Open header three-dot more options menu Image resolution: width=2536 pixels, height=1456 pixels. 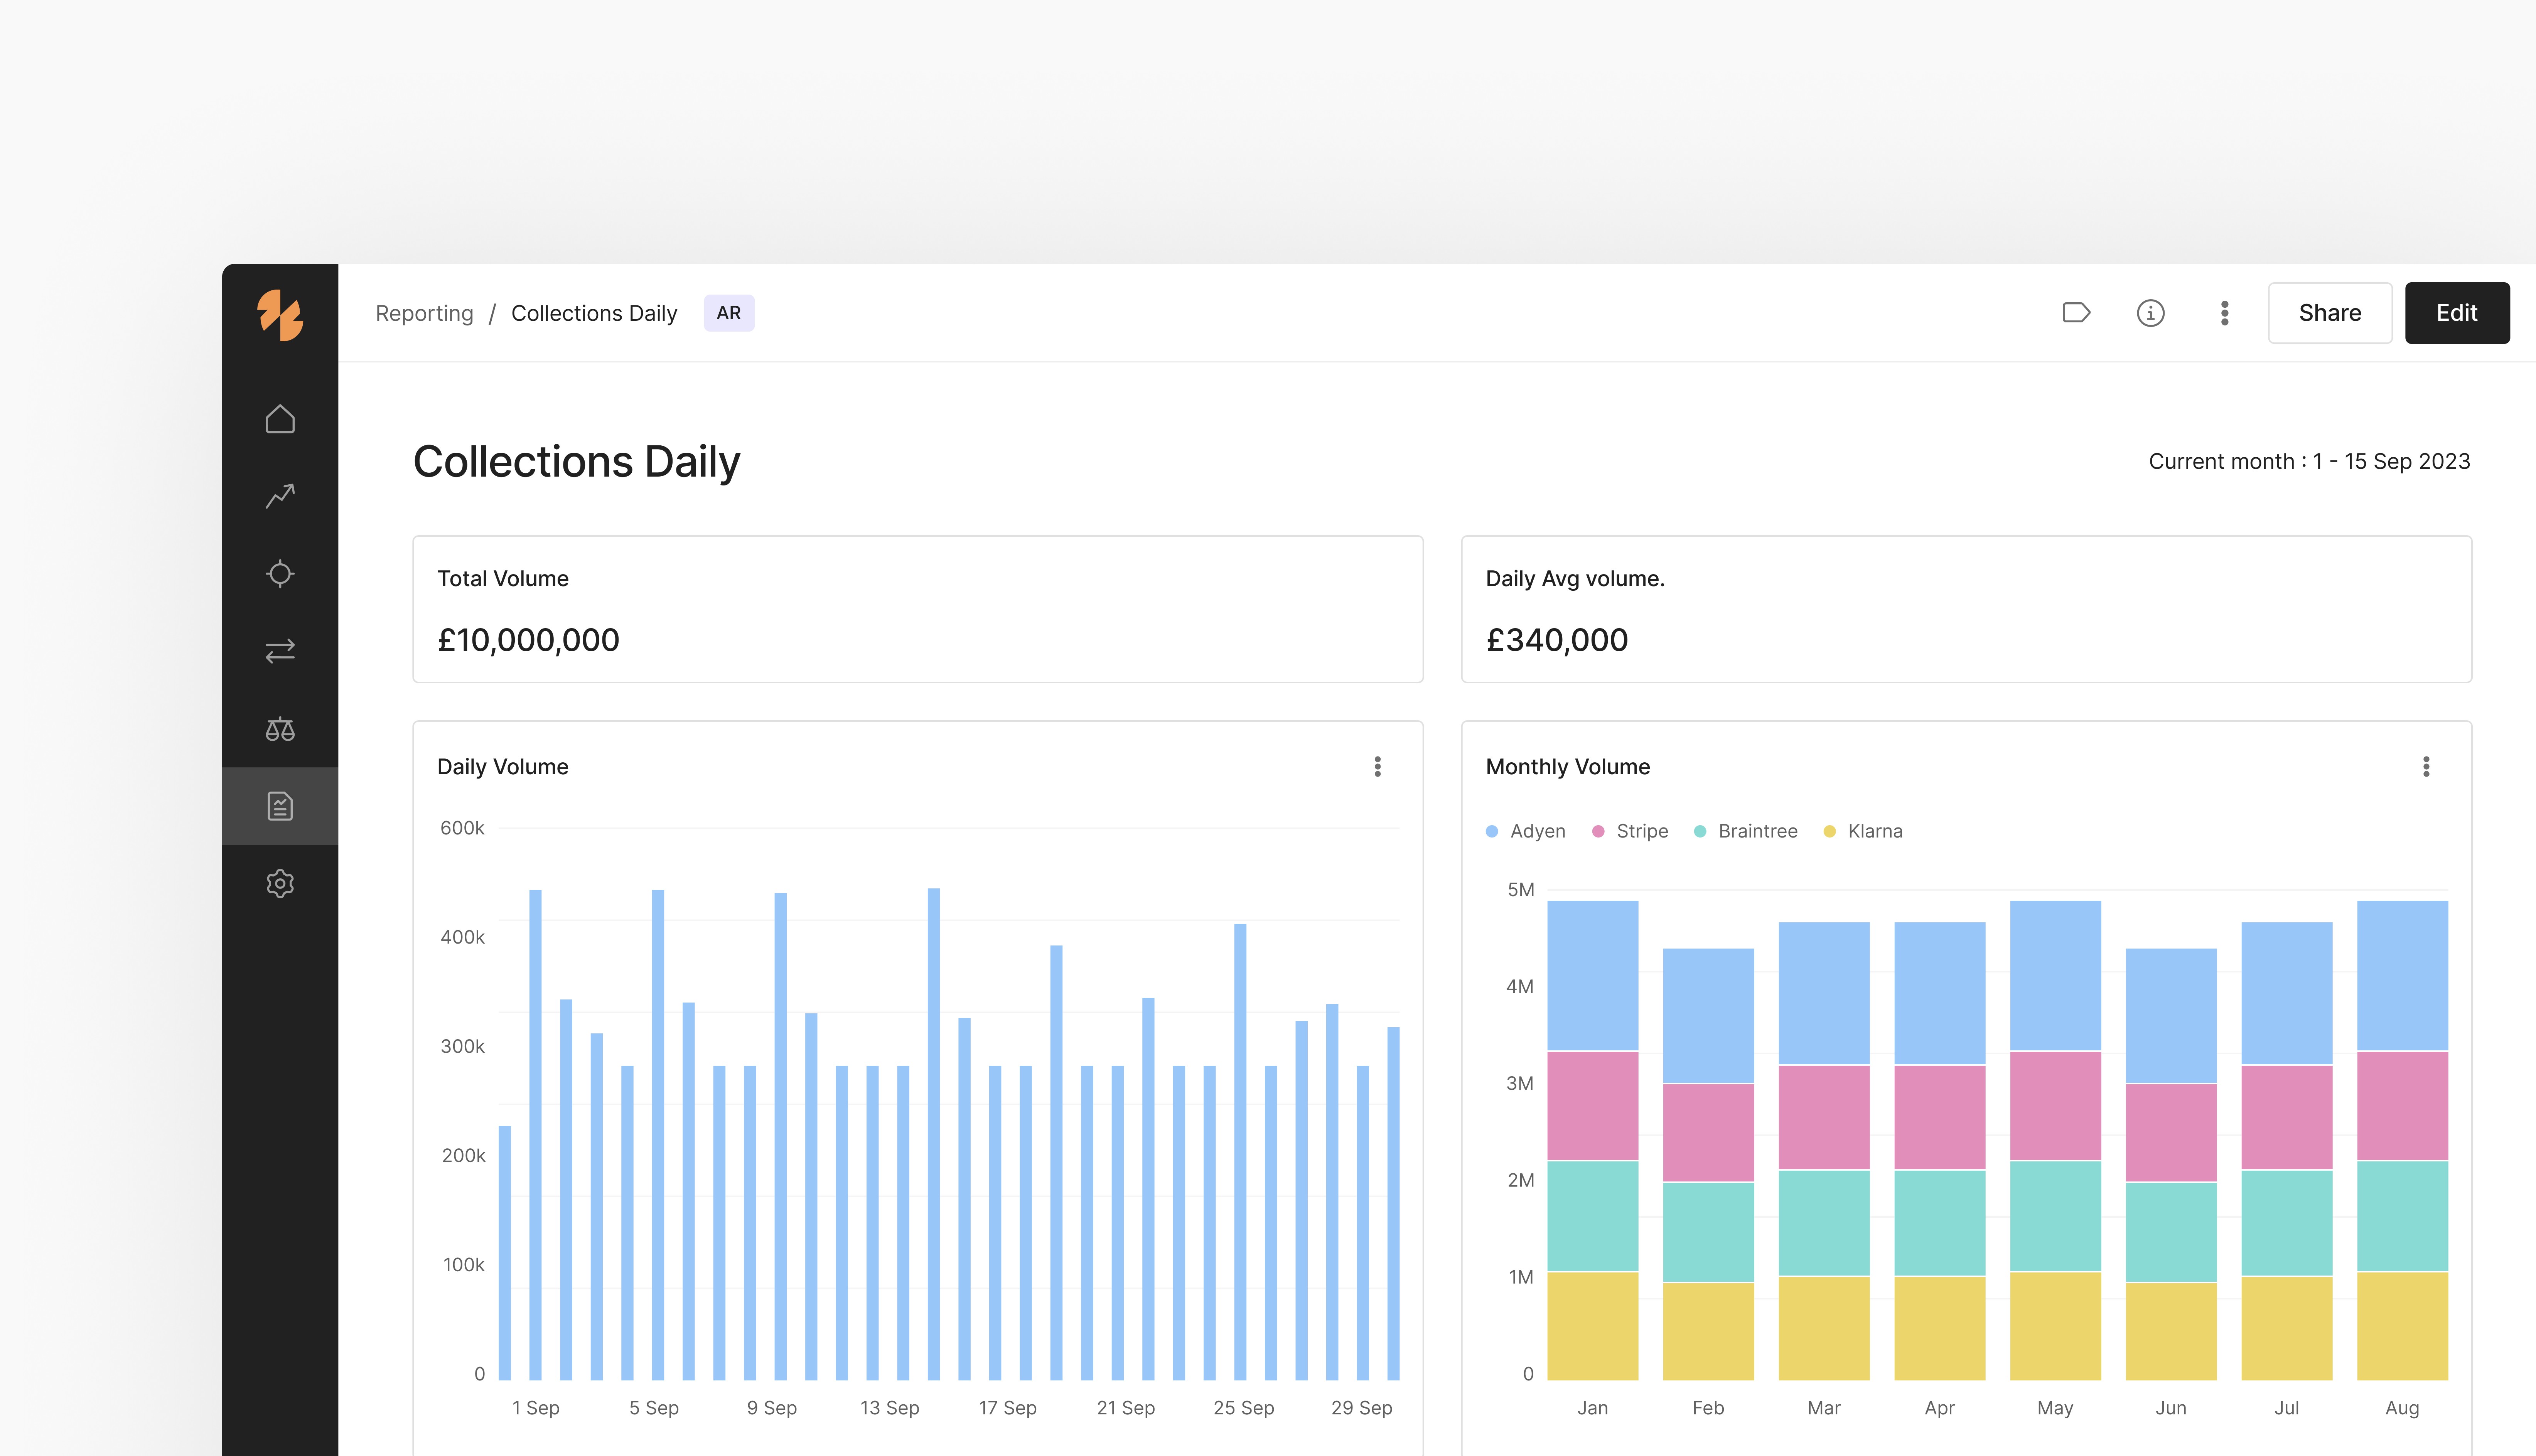click(x=2224, y=313)
